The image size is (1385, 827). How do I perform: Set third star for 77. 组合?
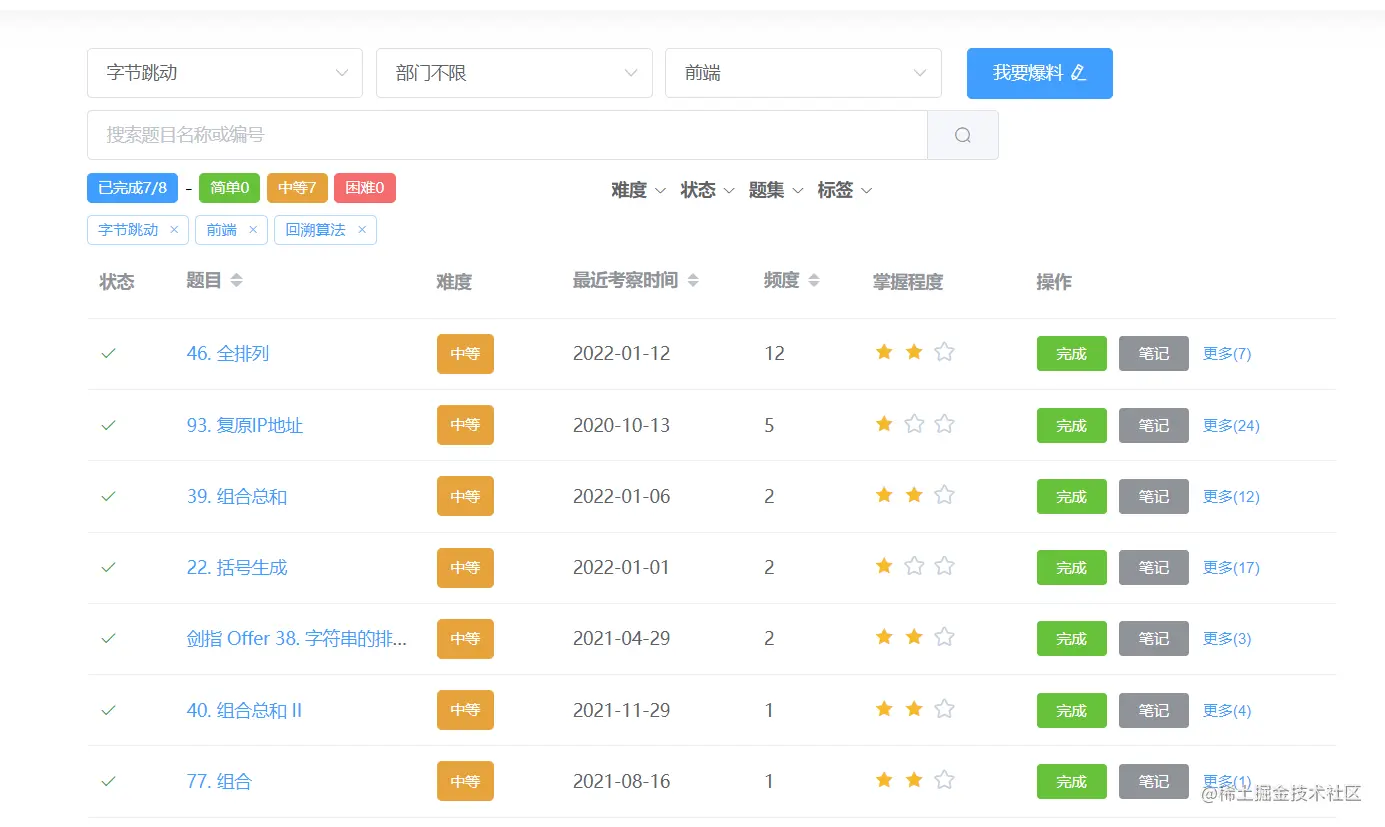pos(944,780)
